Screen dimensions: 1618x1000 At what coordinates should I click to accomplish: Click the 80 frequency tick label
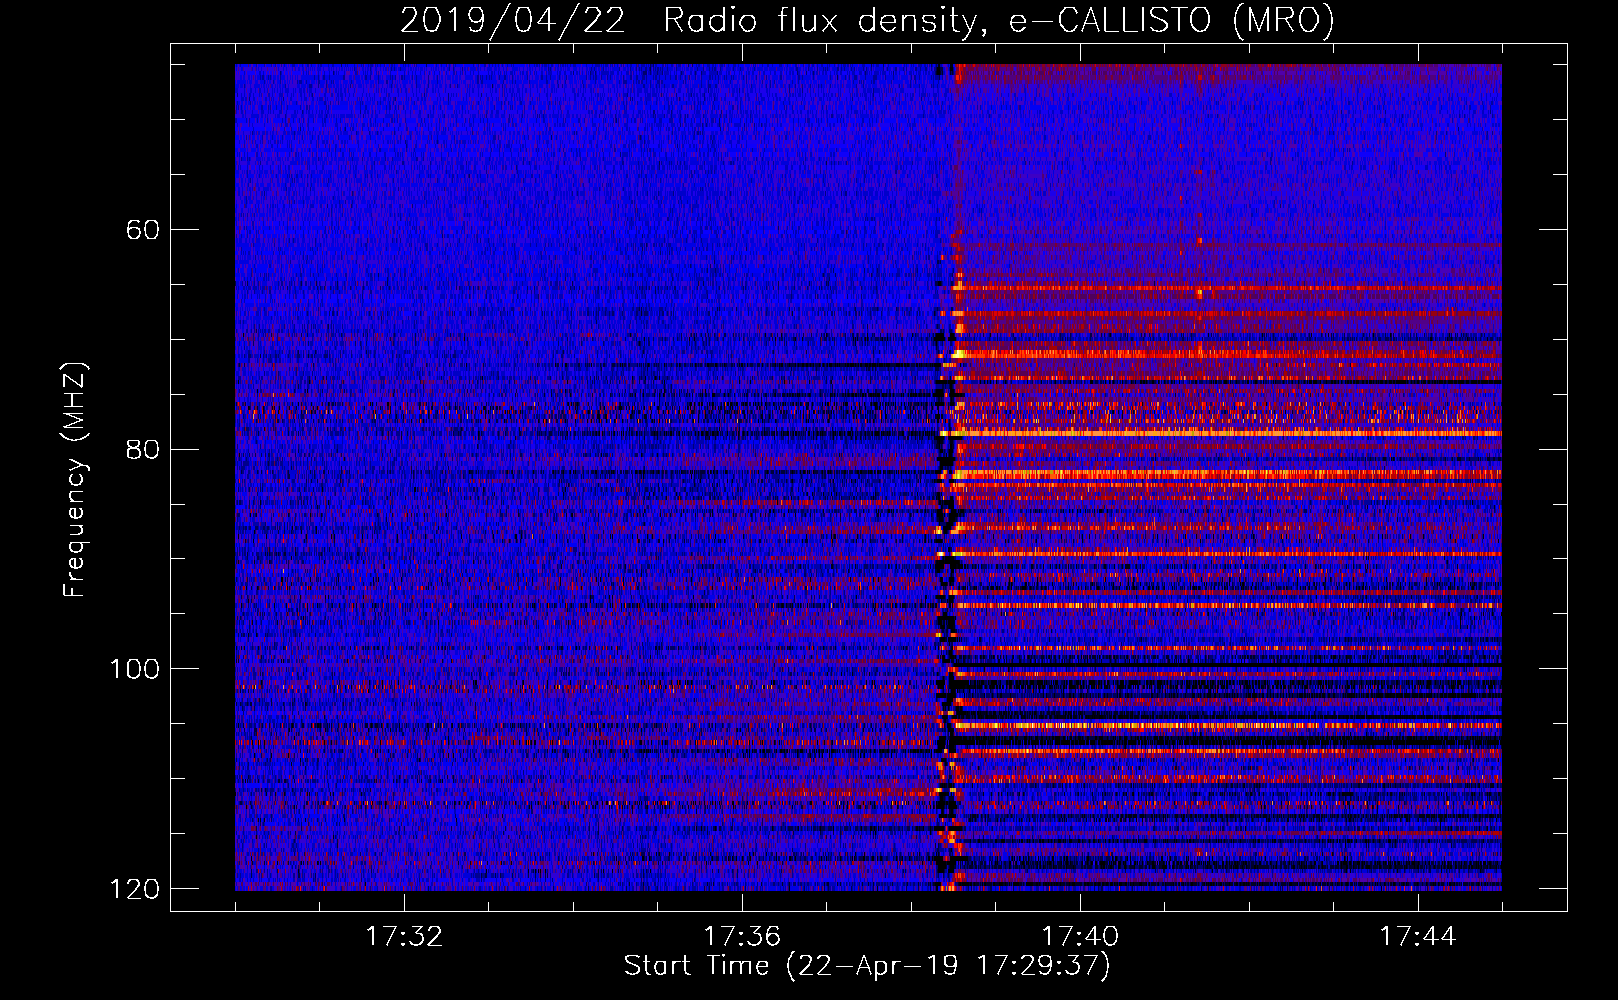coord(143,449)
